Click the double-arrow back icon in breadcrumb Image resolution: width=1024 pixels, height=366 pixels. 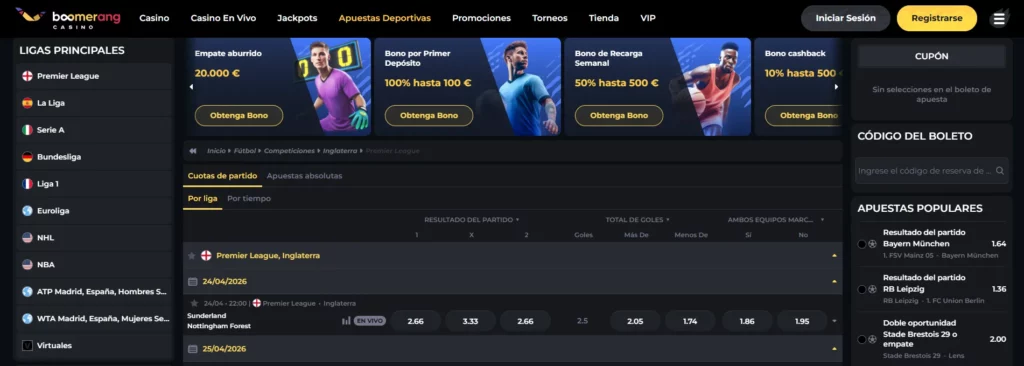click(x=193, y=151)
